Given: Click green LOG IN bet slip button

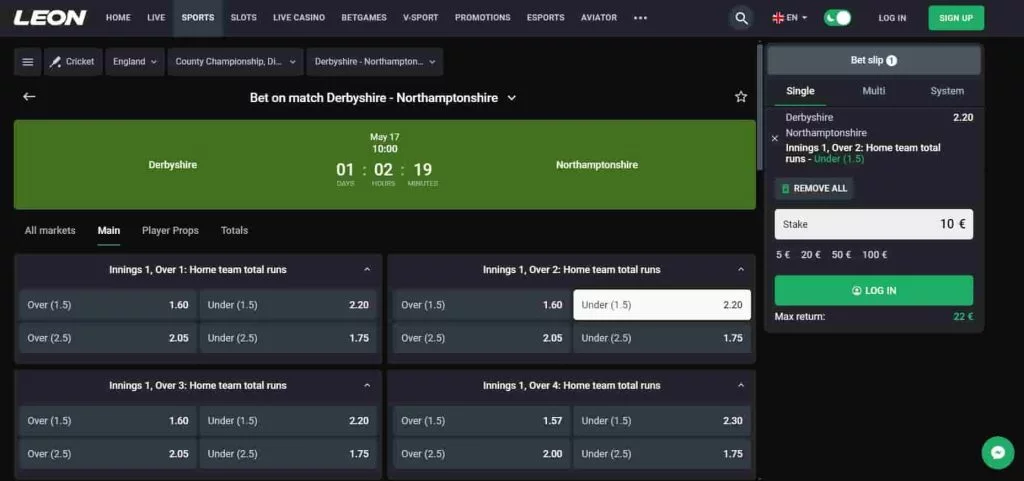Looking at the screenshot, I should [874, 290].
